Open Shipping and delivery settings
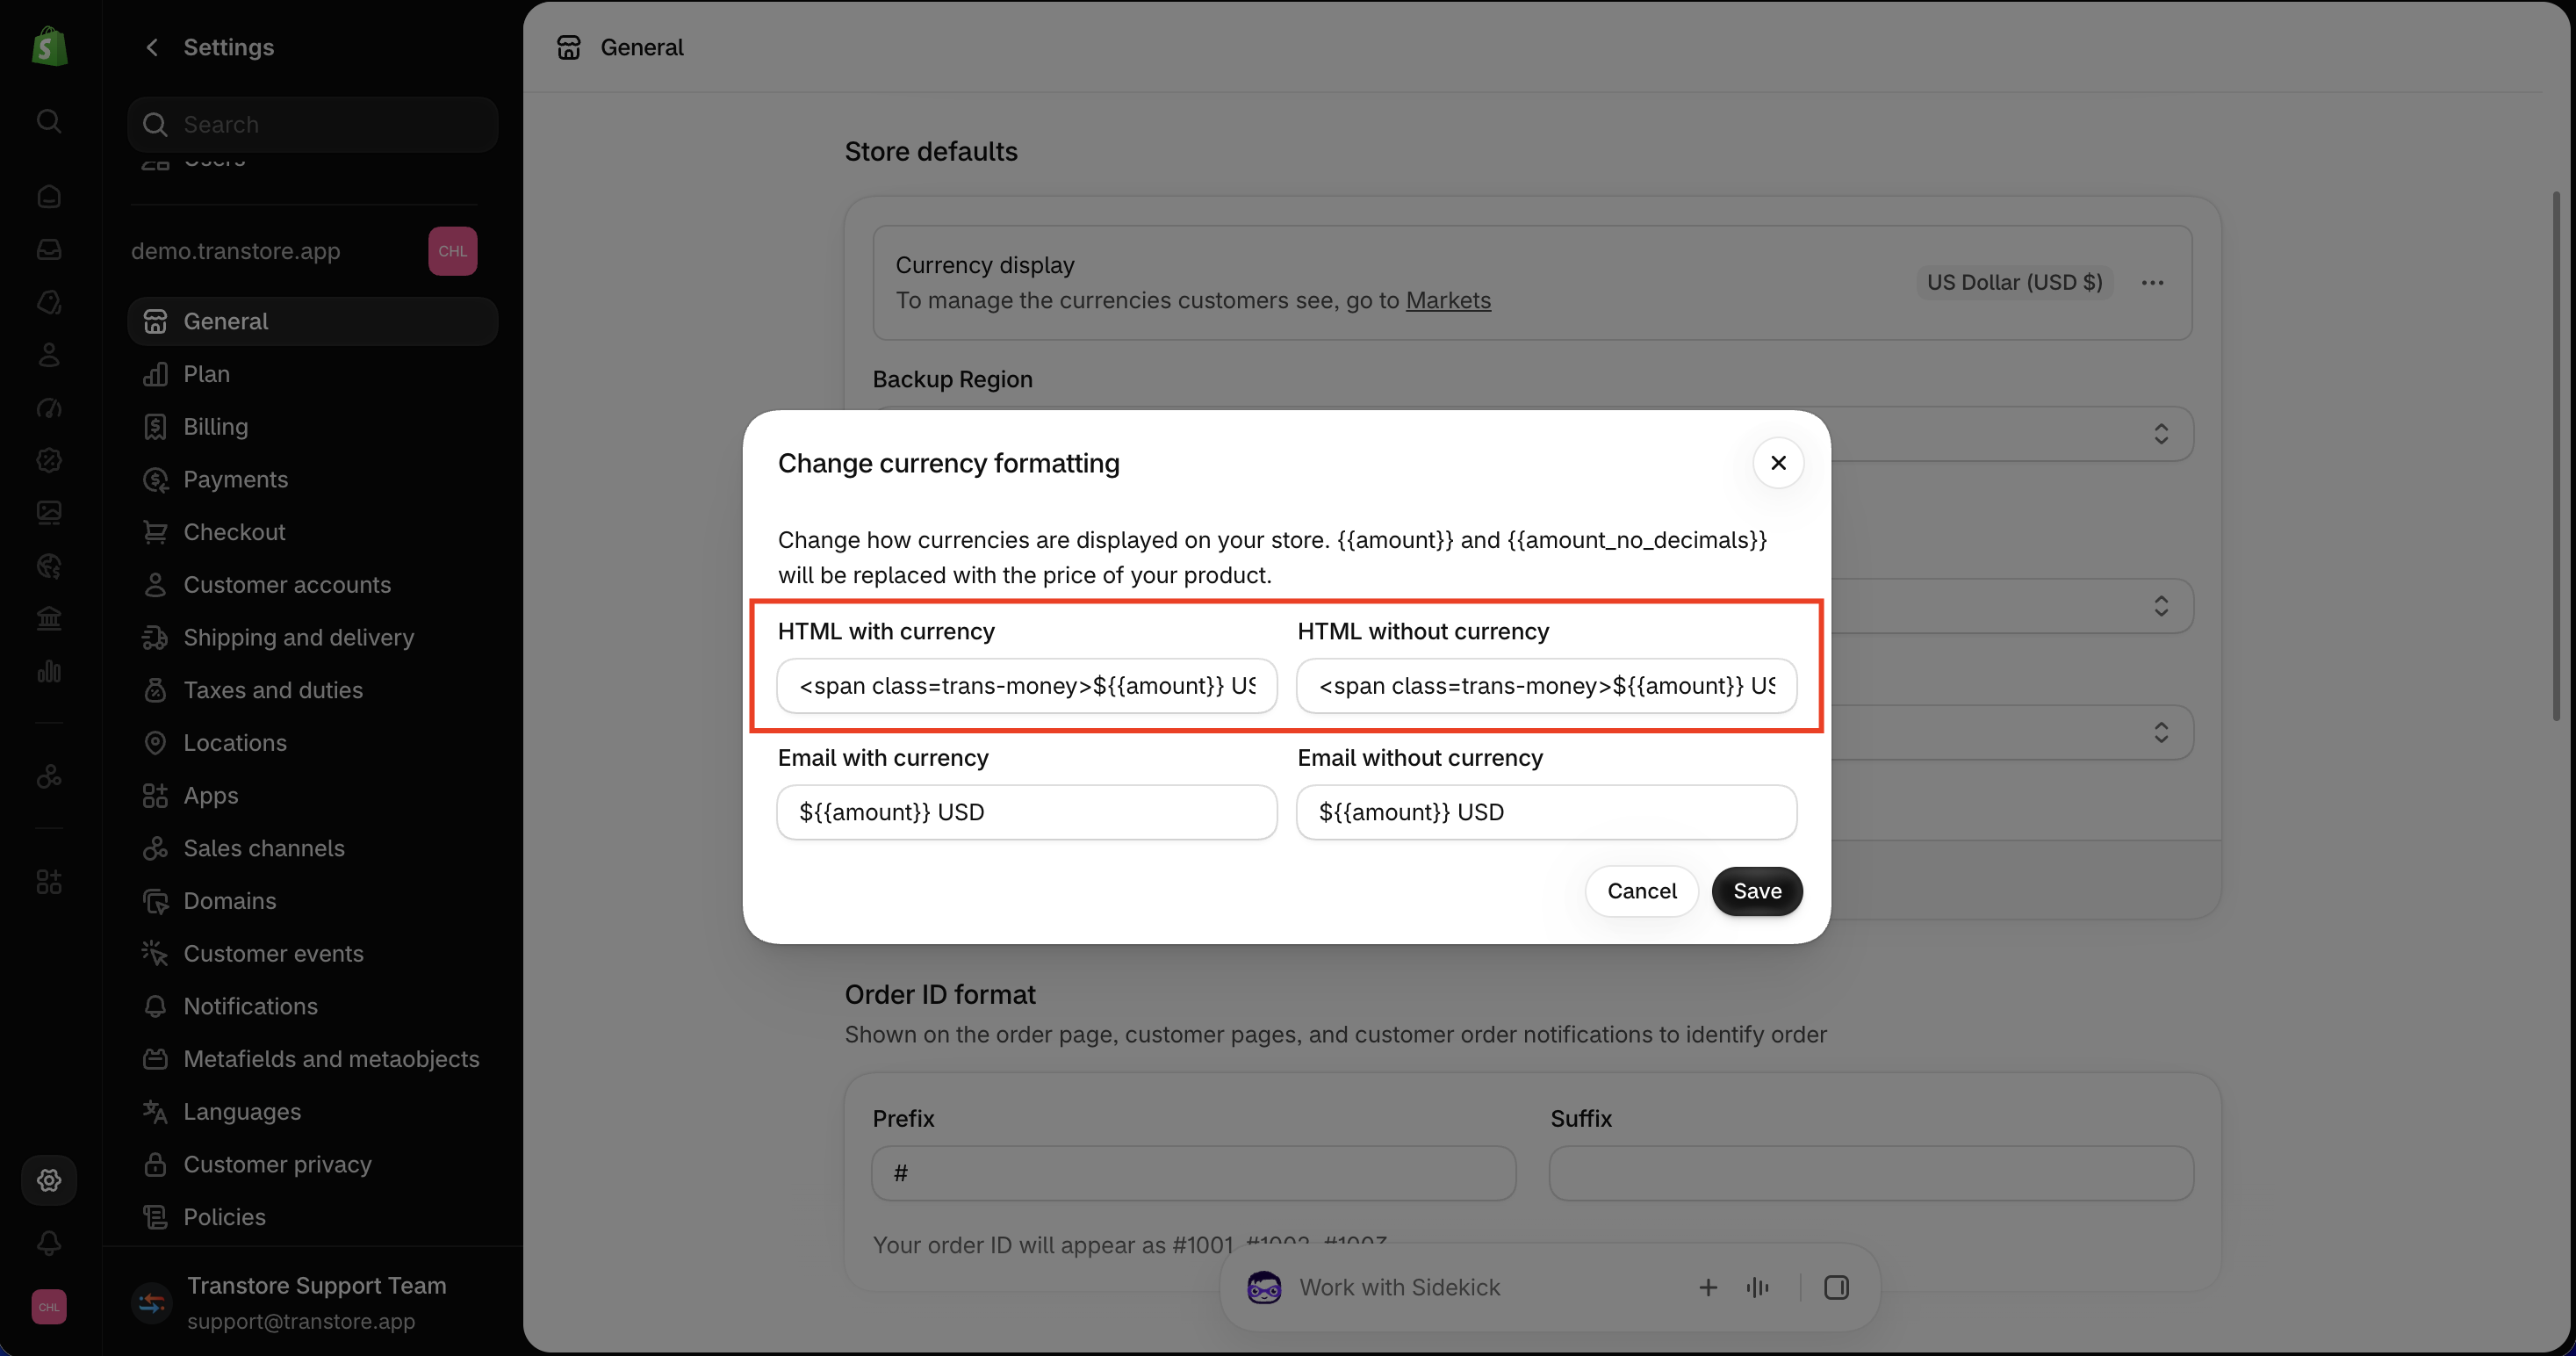2576x1356 pixels. click(313, 637)
